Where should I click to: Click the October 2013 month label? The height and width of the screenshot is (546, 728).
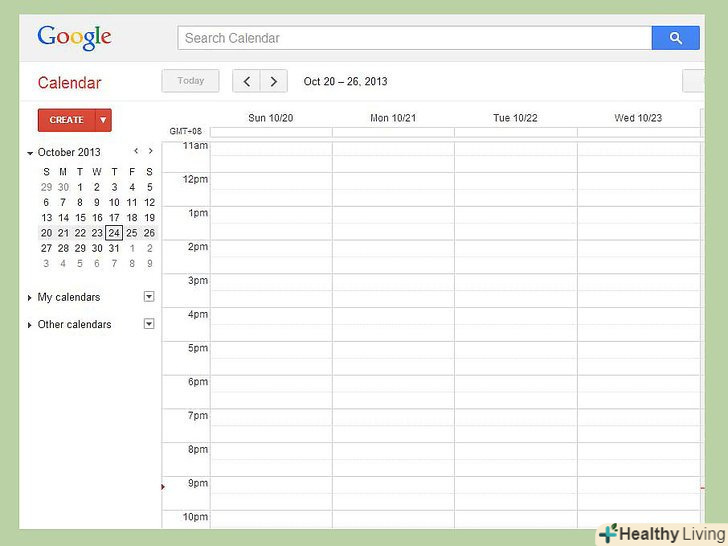point(69,152)
